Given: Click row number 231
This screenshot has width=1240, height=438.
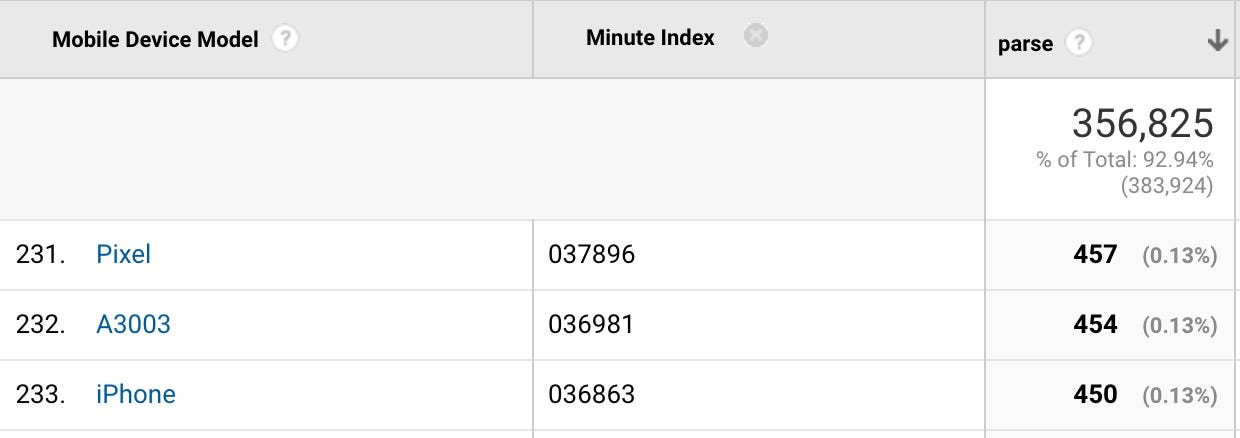Looking at the screenshot, I should [x=40, y=255].
